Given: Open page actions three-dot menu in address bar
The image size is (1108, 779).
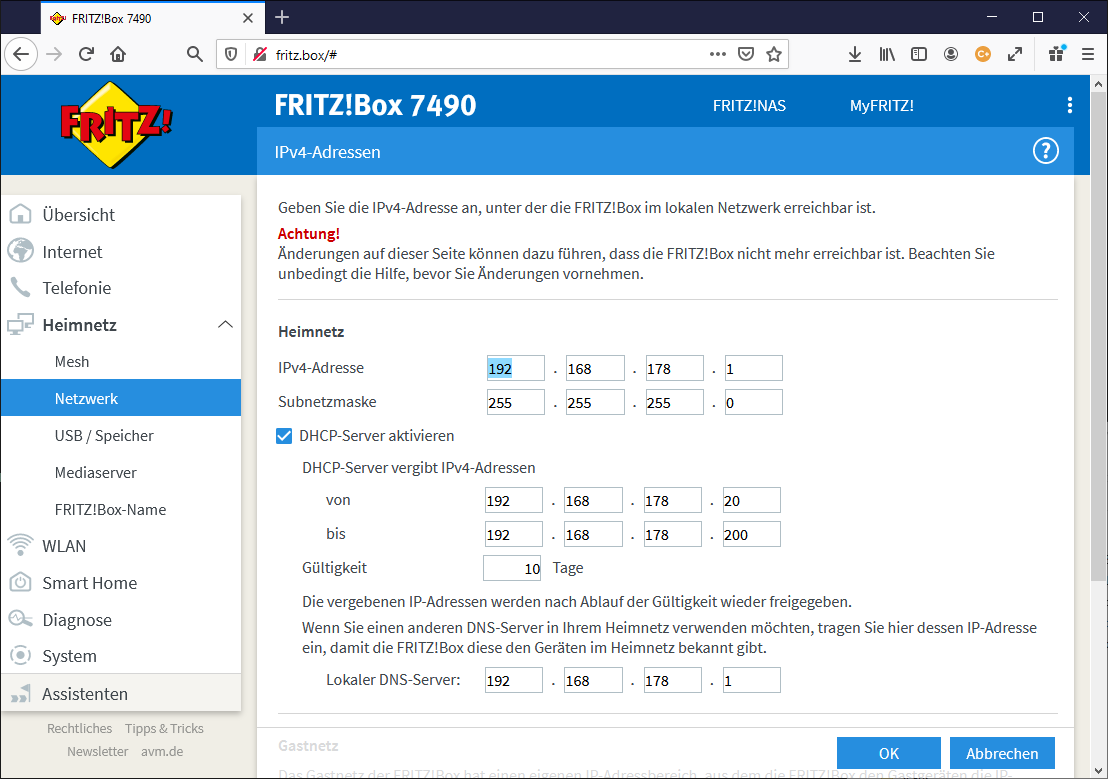Looking at the screenshot, I should tap(718, 54).
